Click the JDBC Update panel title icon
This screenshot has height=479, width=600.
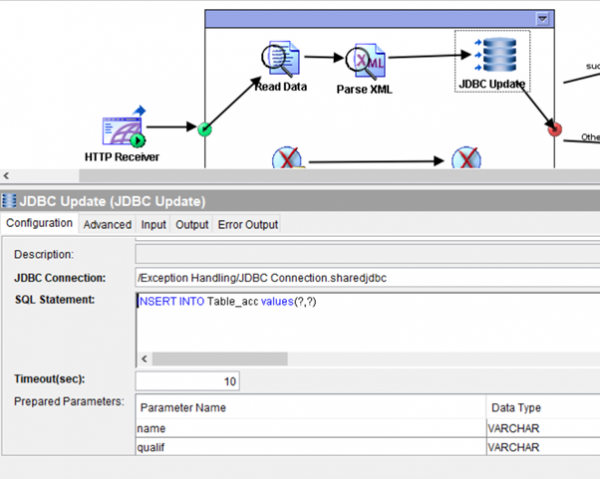pyautogui.click(x=9, y=201)
